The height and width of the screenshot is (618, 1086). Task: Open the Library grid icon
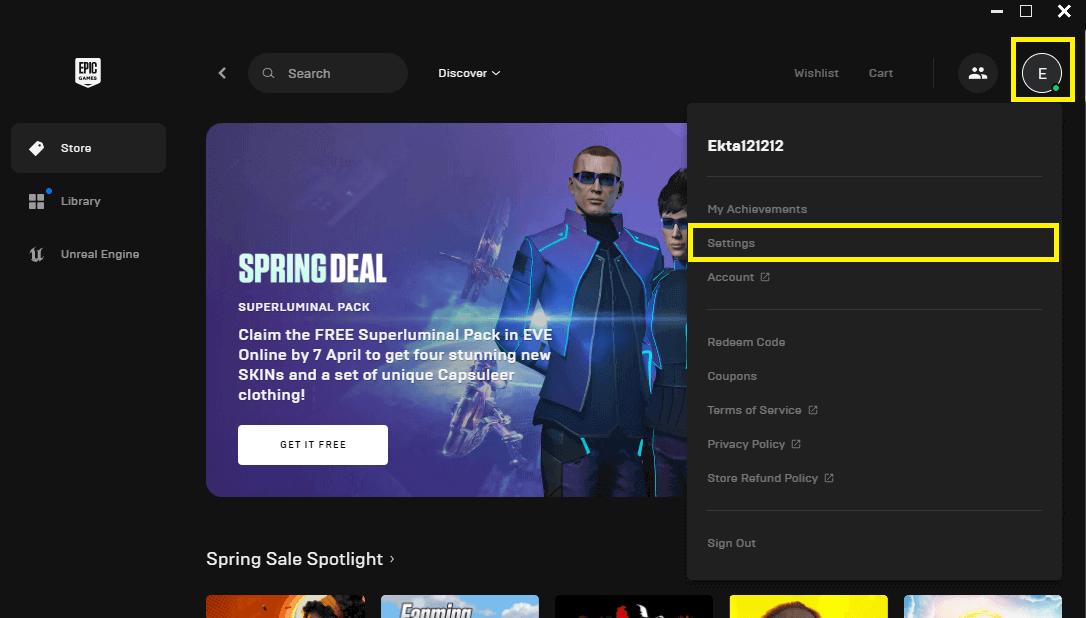click(x=37, y=201)
